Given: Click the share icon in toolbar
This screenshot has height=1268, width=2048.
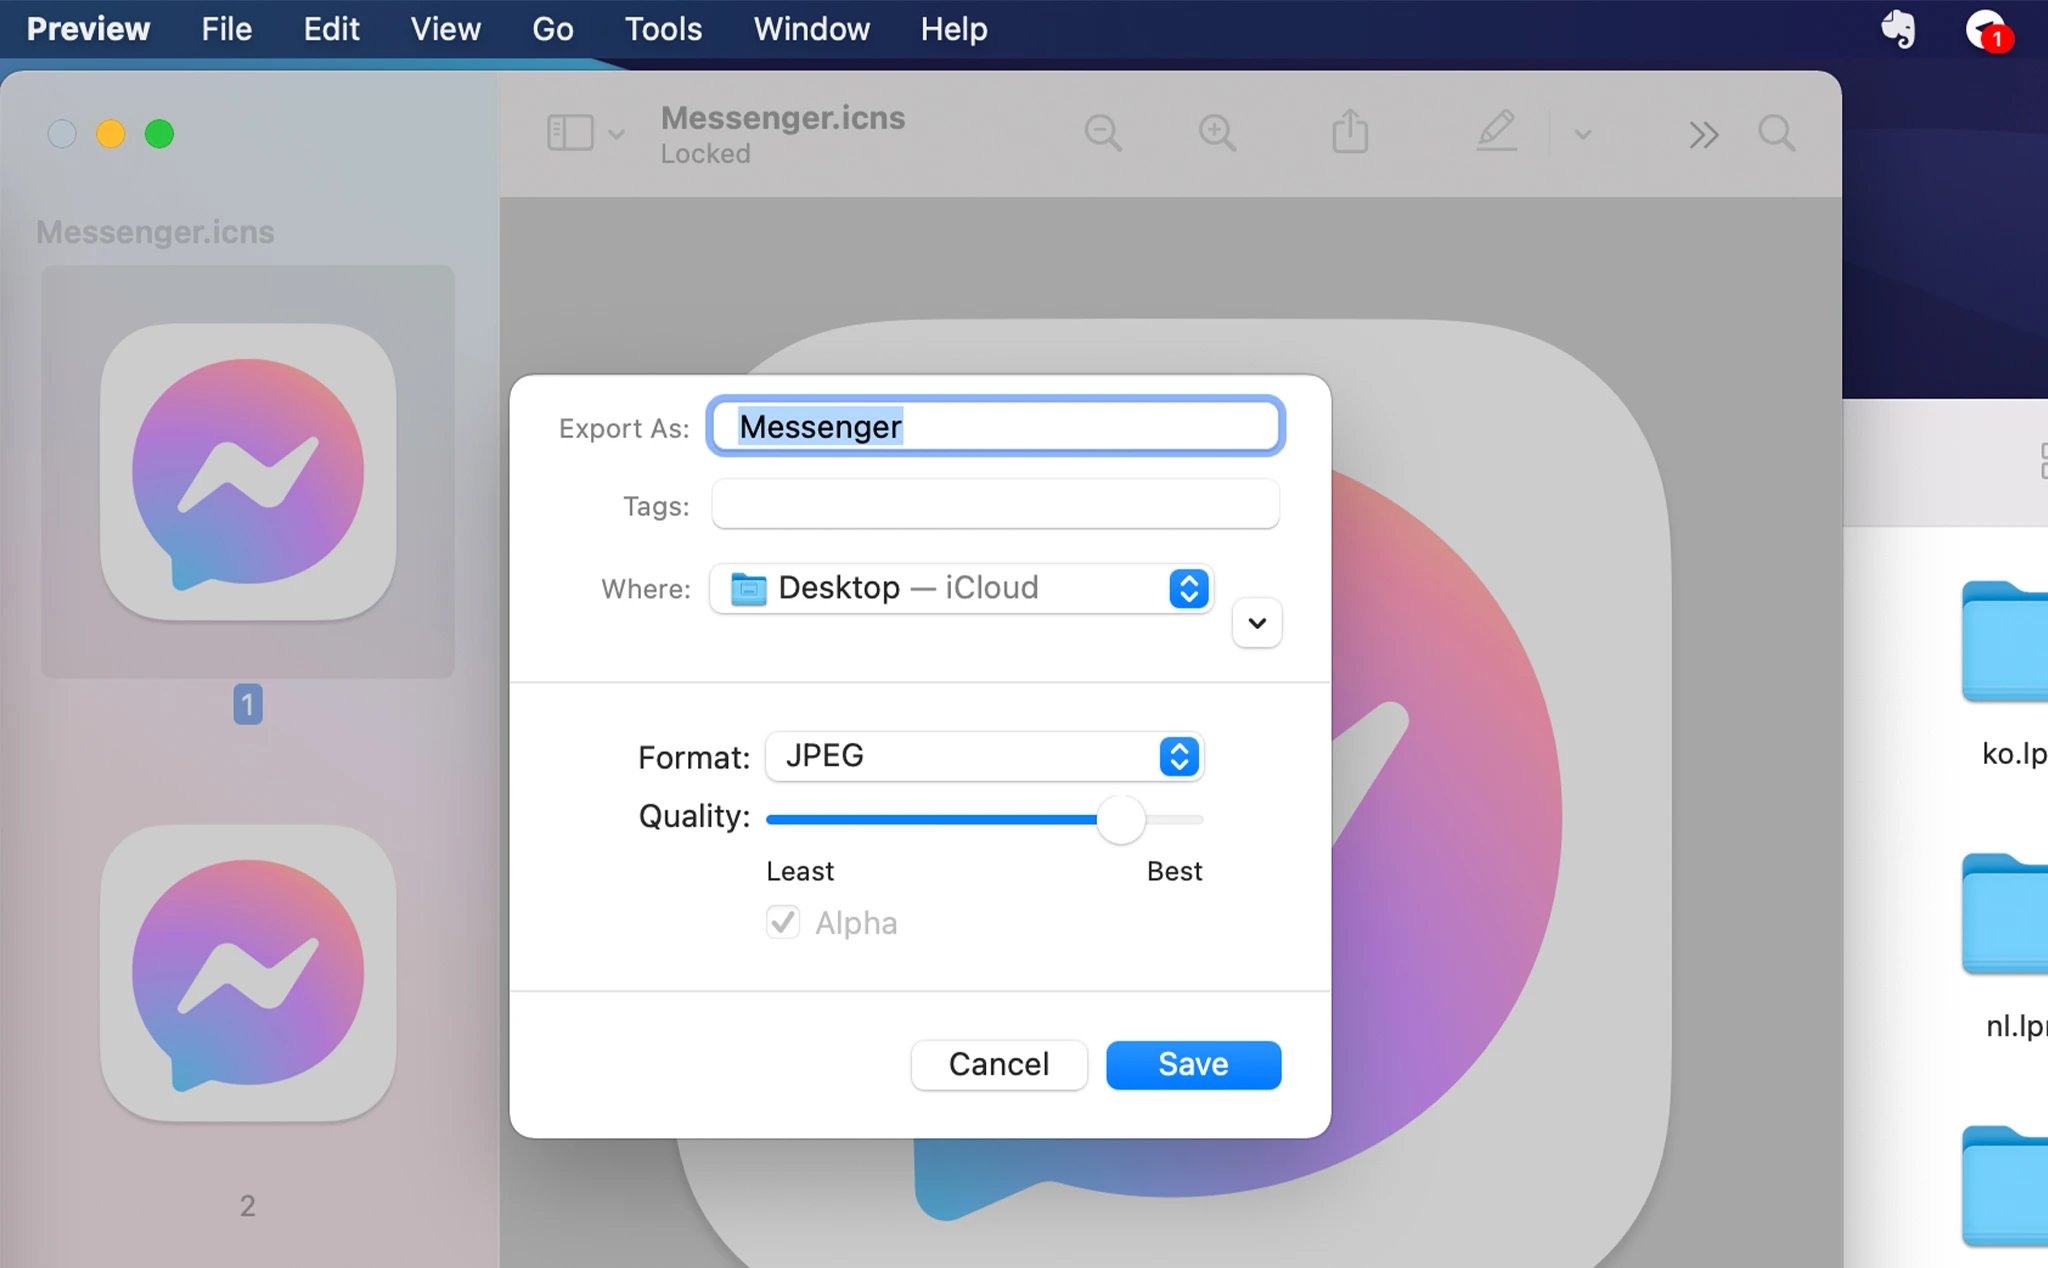Looking at the screenshot, I should tap(1350, 131).
